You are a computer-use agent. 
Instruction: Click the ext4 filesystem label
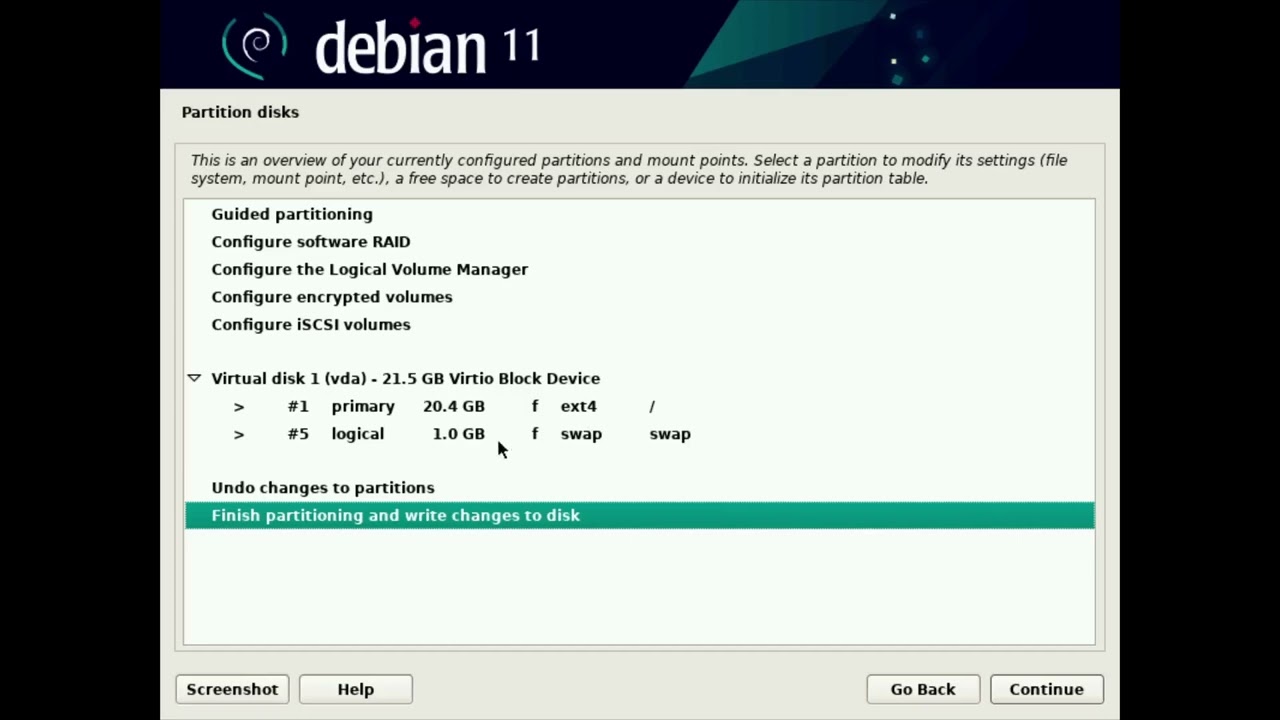578,406
